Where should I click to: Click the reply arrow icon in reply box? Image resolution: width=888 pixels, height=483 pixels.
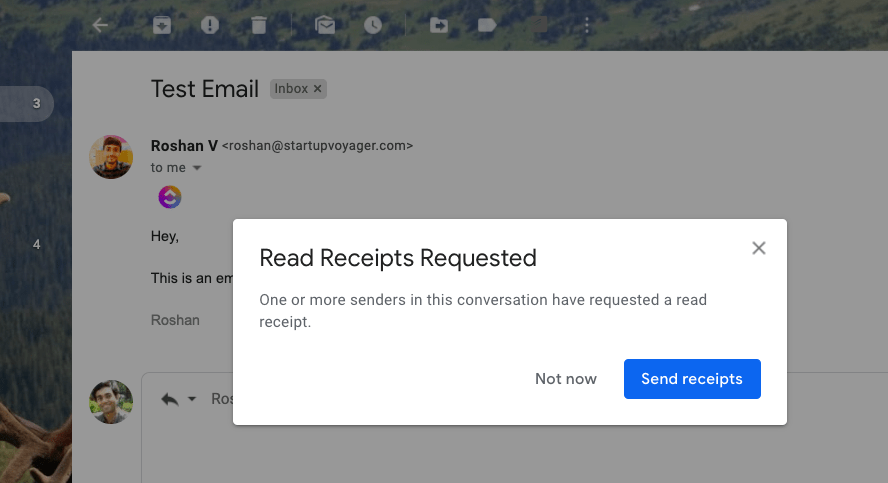[x=170, y=399]
